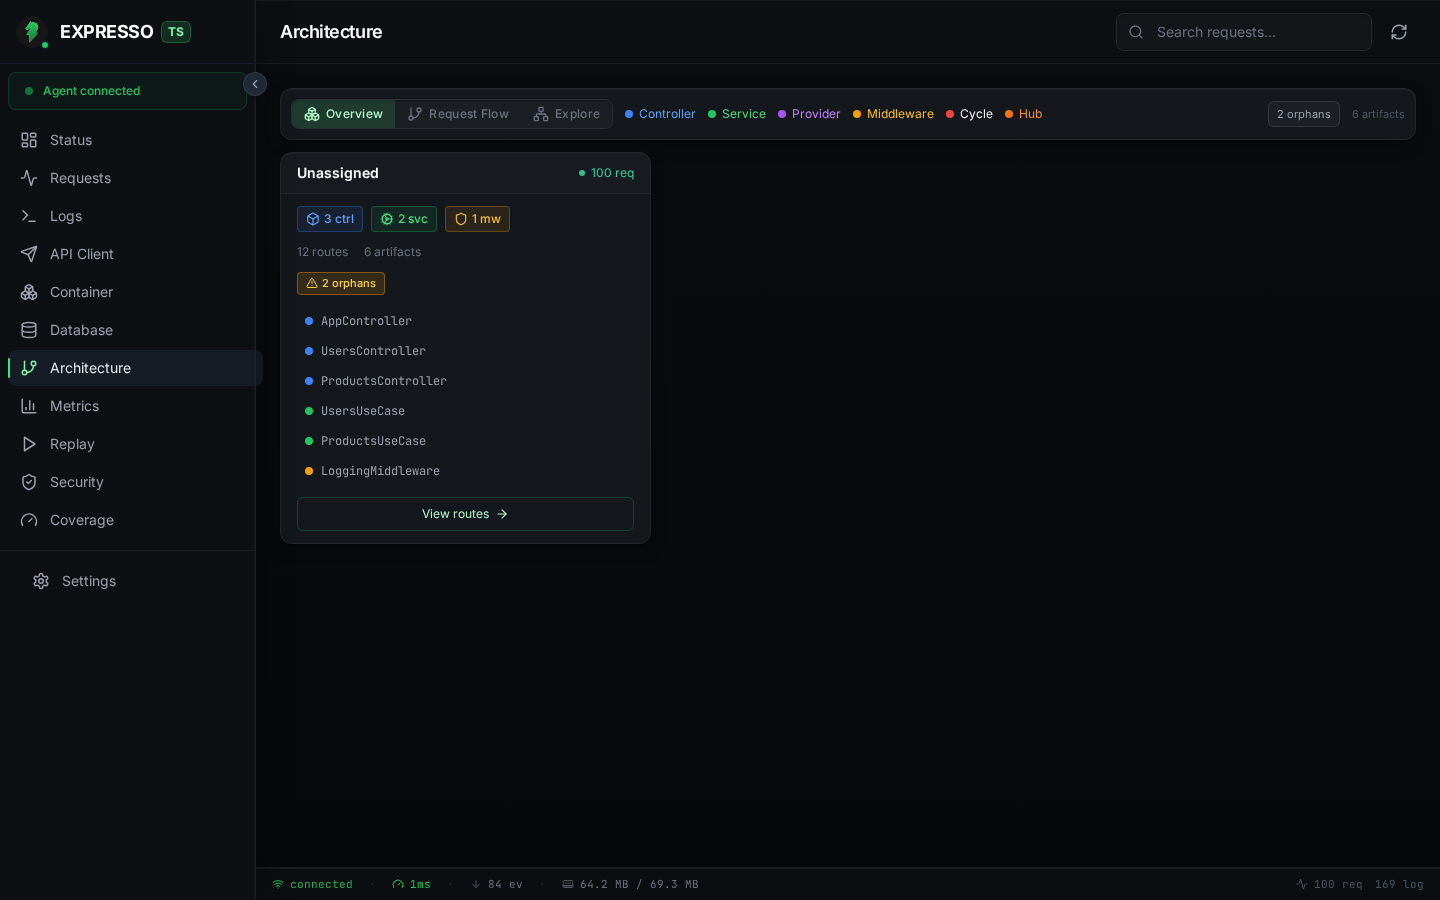Click the 3 ctrl badge

click(330, 219)
